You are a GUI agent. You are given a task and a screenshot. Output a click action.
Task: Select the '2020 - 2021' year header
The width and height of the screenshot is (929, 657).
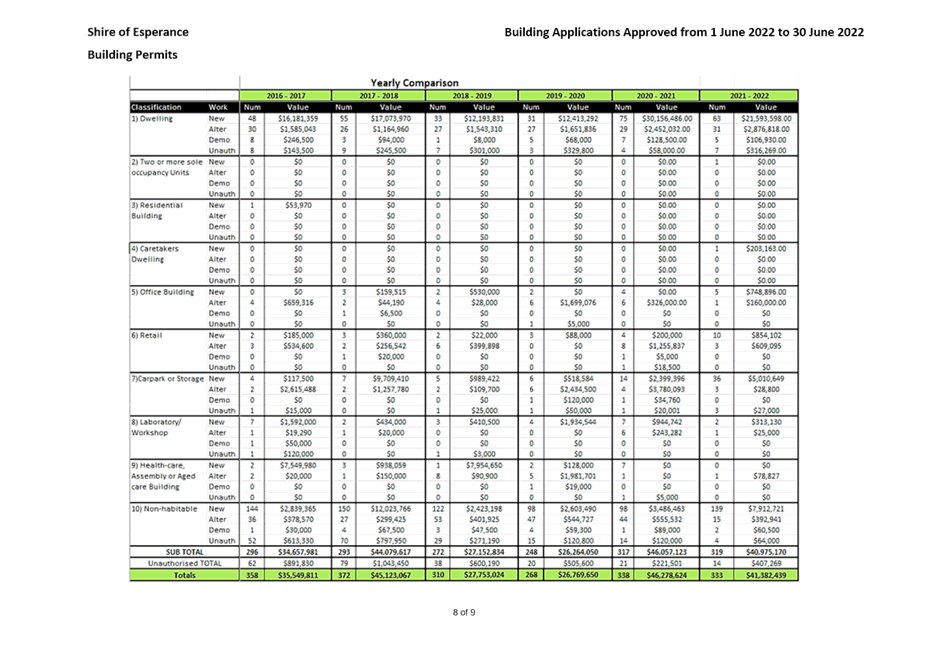tap(655, 95)
